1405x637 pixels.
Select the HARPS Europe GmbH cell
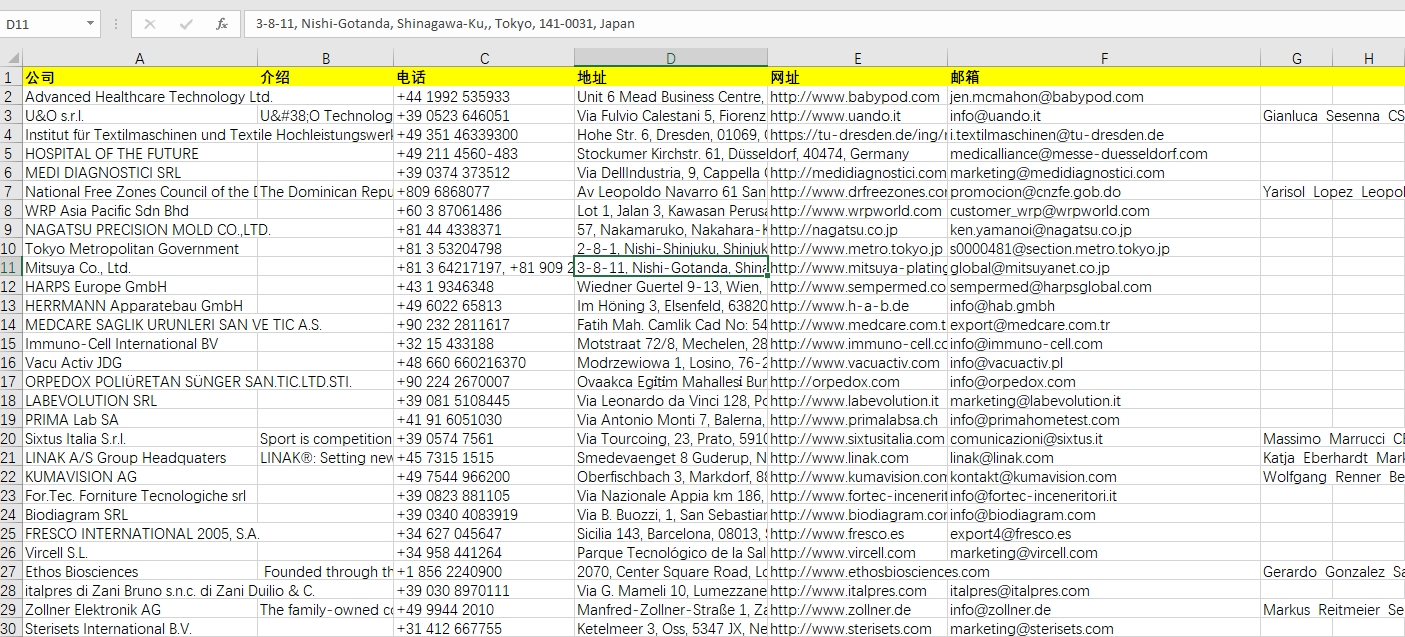140,286
